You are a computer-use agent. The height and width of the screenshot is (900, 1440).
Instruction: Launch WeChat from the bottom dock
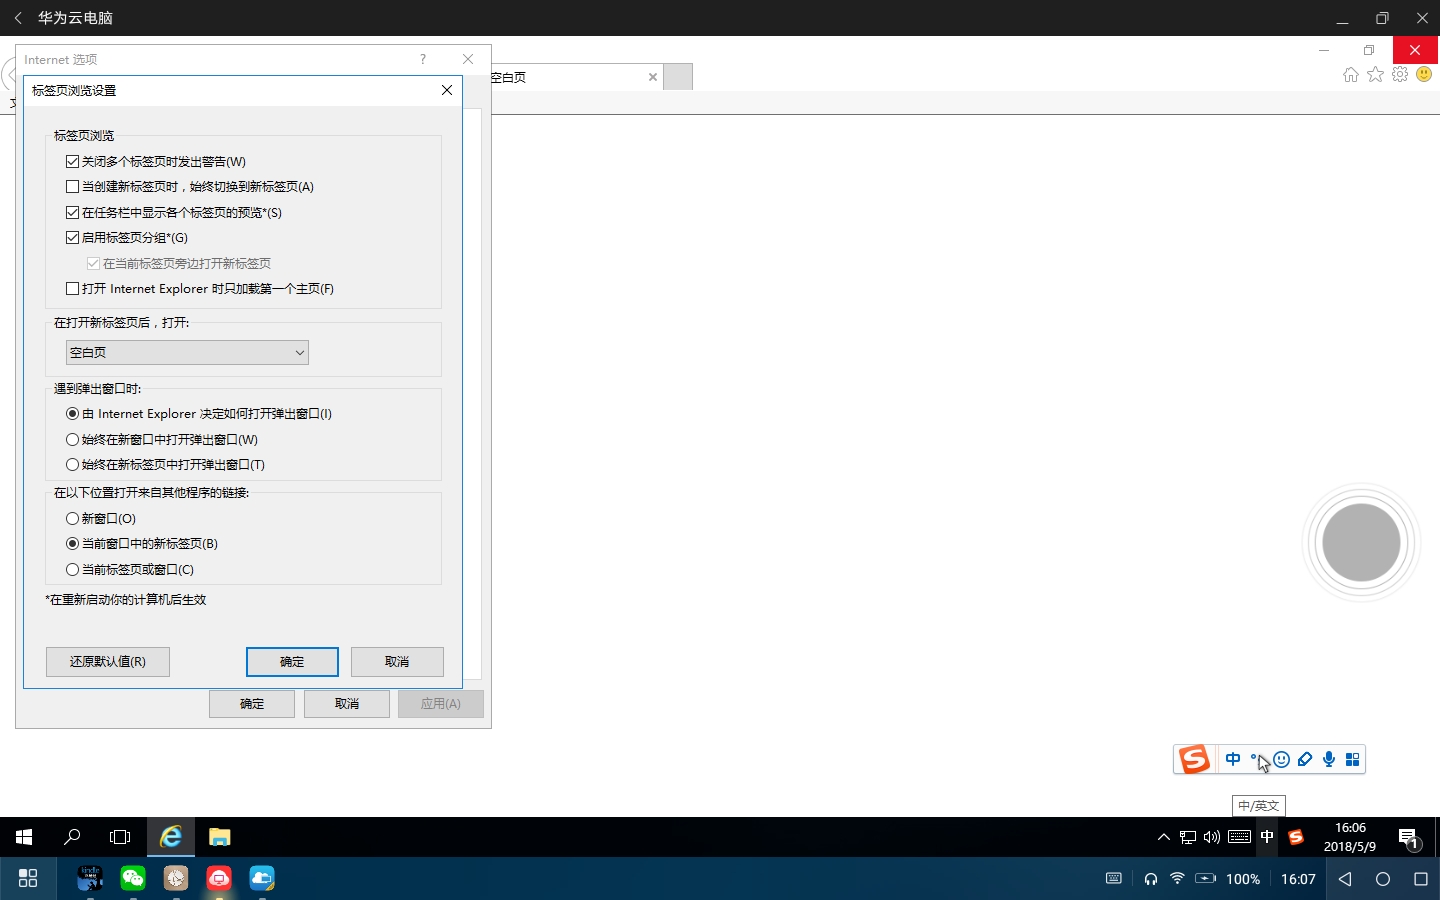pos(133,878)
